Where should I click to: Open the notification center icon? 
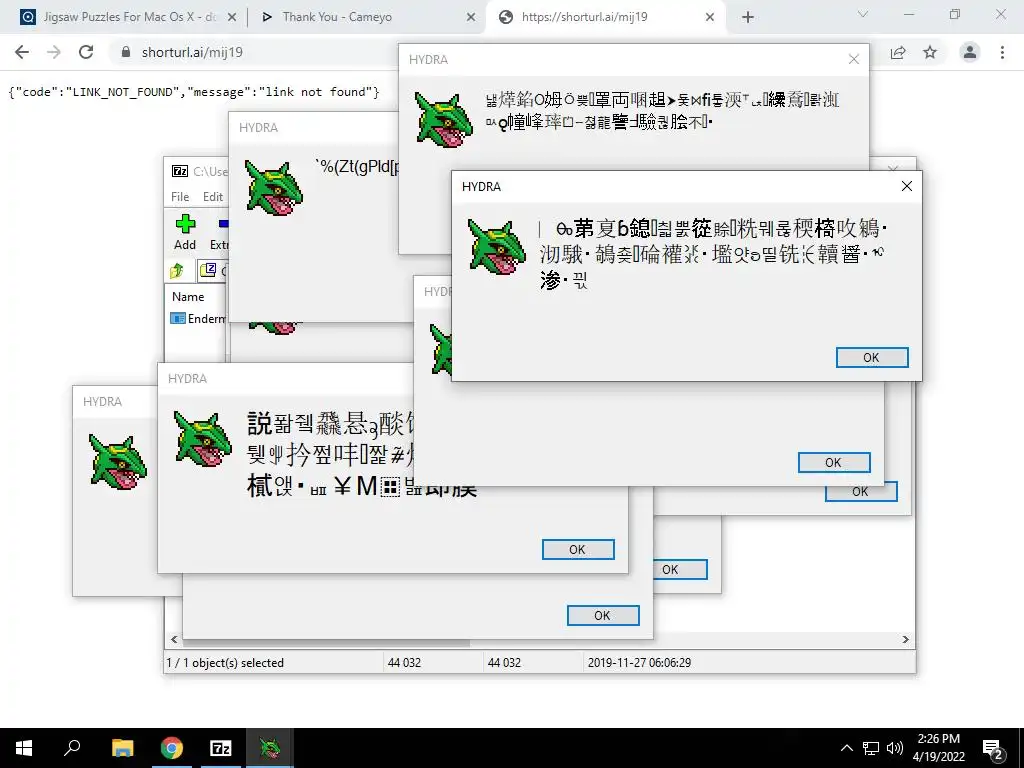[993, 749]
